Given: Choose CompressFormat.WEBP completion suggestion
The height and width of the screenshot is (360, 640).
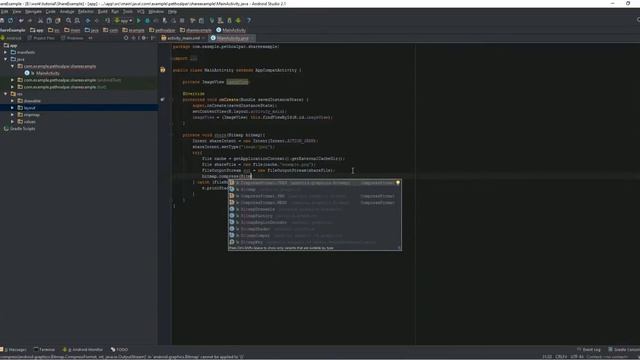Looking at the screenshot, I should (x=315, y=202).
